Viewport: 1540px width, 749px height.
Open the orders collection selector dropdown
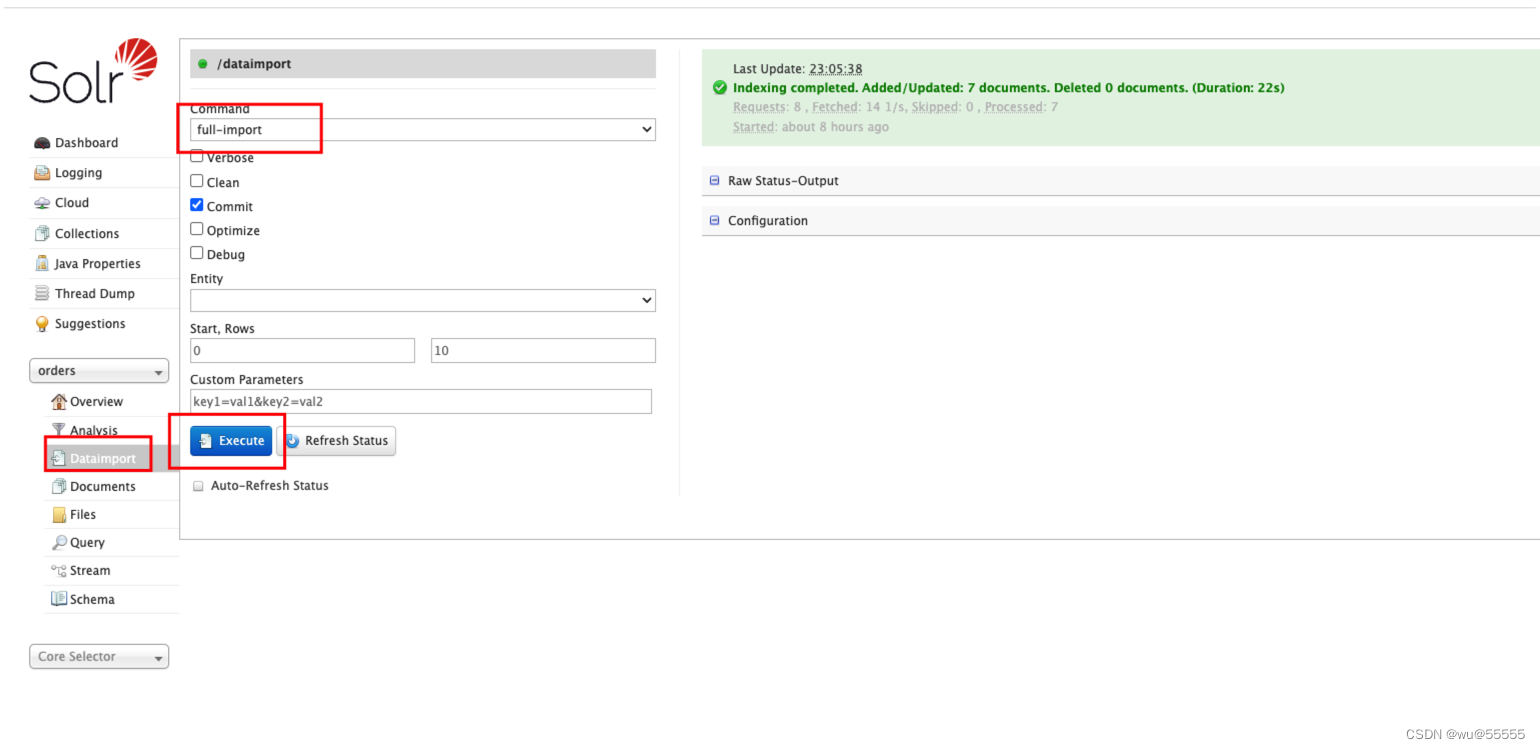[x=99, y=371]
